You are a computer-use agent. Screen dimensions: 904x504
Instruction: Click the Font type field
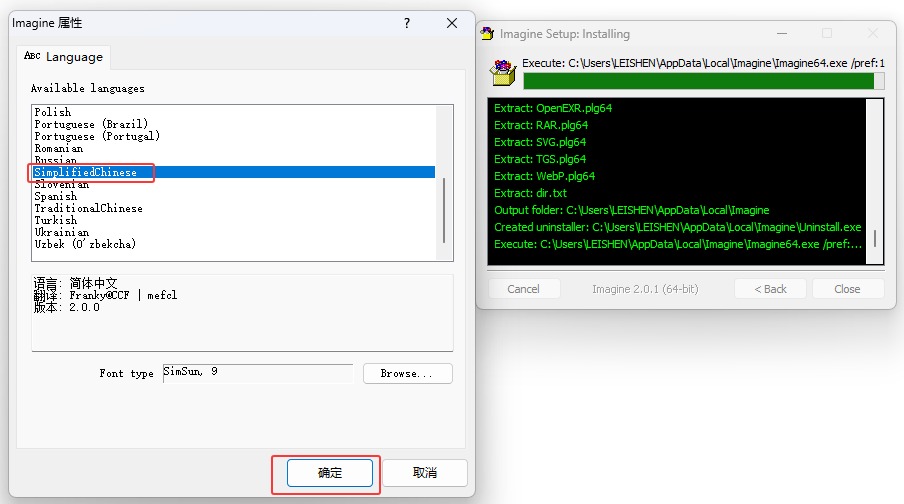(257, 373)
